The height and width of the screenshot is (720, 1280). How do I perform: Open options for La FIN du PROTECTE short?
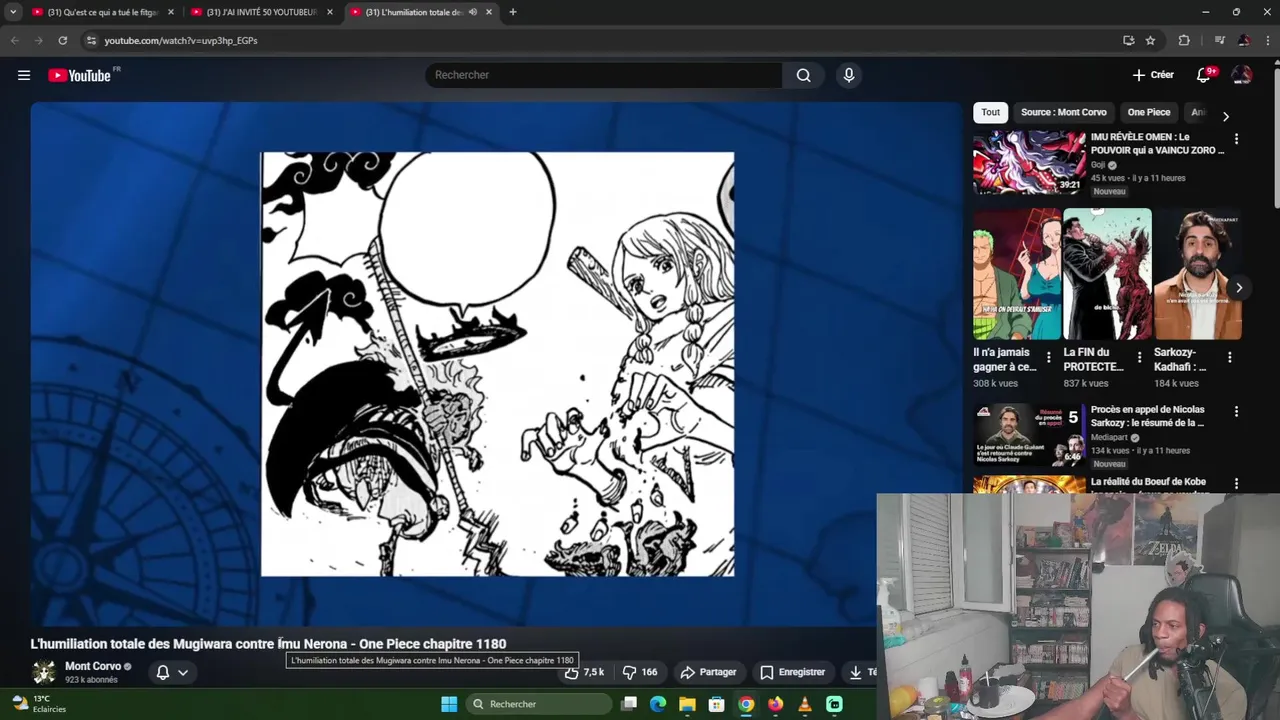[1139, 357]
